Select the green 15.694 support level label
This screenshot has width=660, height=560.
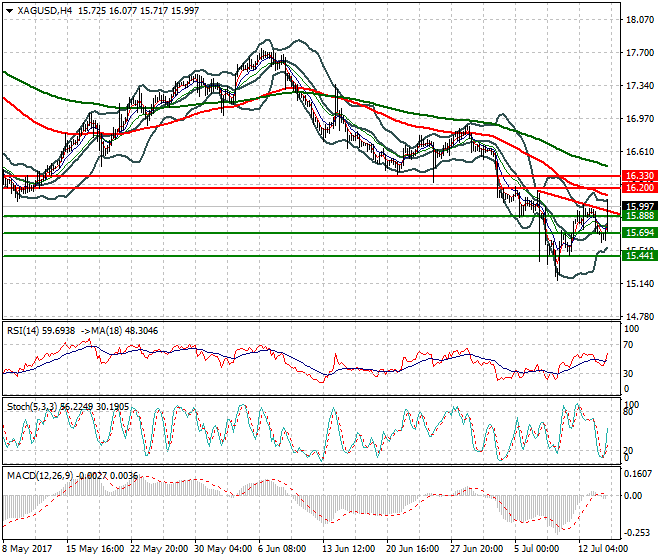[x=640, y=233]
